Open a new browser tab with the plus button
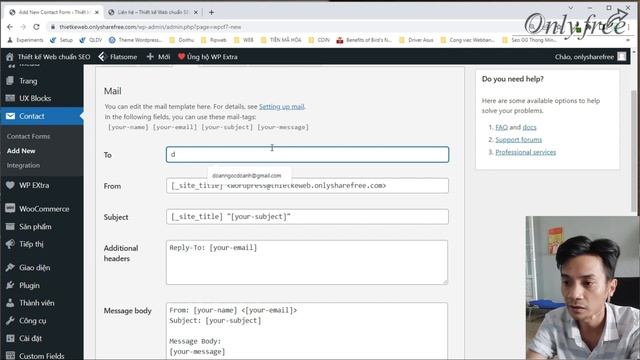The width and height of the screenshot is (640, 360). click(211, 12)
